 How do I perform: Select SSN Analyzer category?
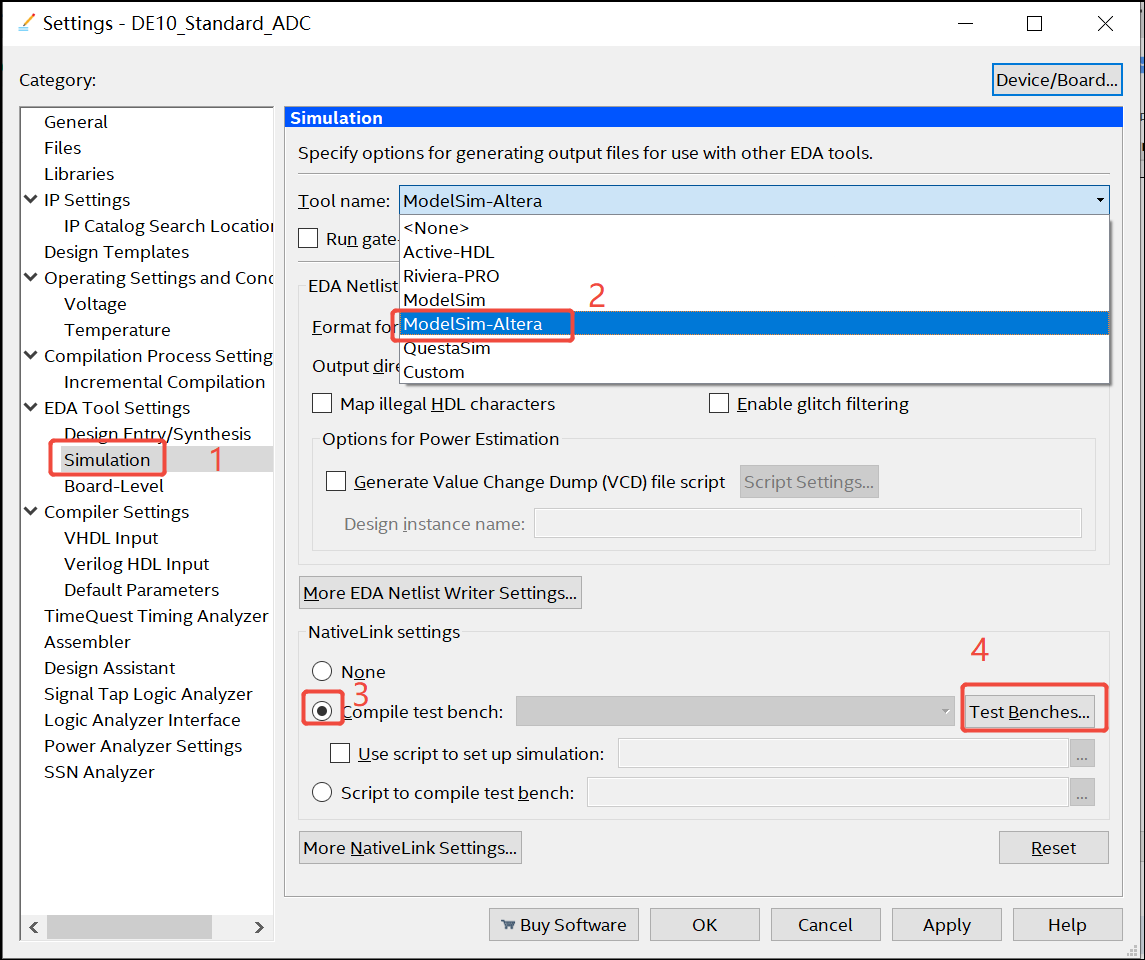[99, 772]
